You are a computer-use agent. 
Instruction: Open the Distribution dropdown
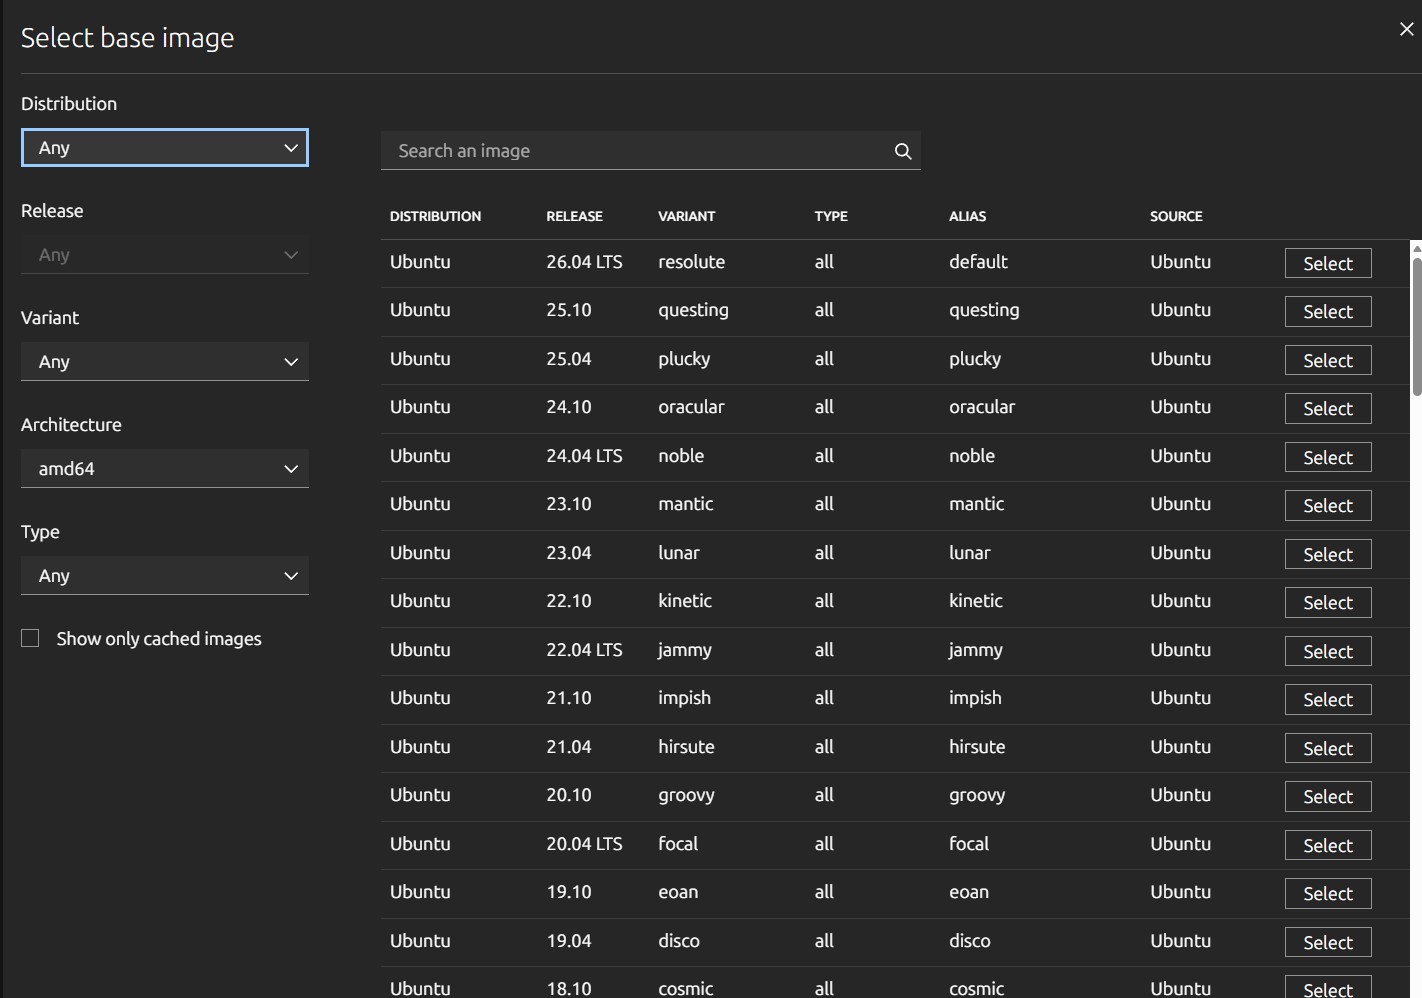165,148
